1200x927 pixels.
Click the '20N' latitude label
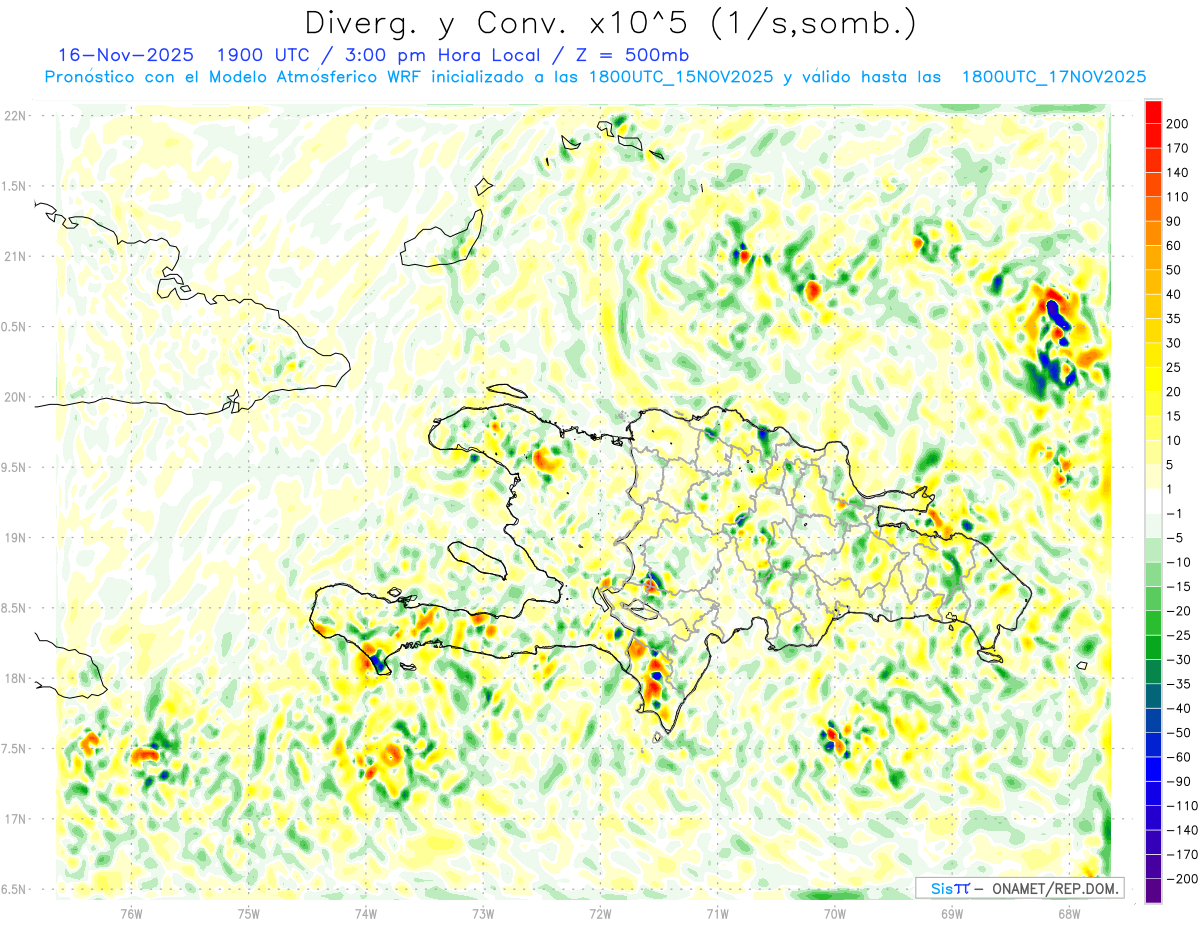pos(15,397)
